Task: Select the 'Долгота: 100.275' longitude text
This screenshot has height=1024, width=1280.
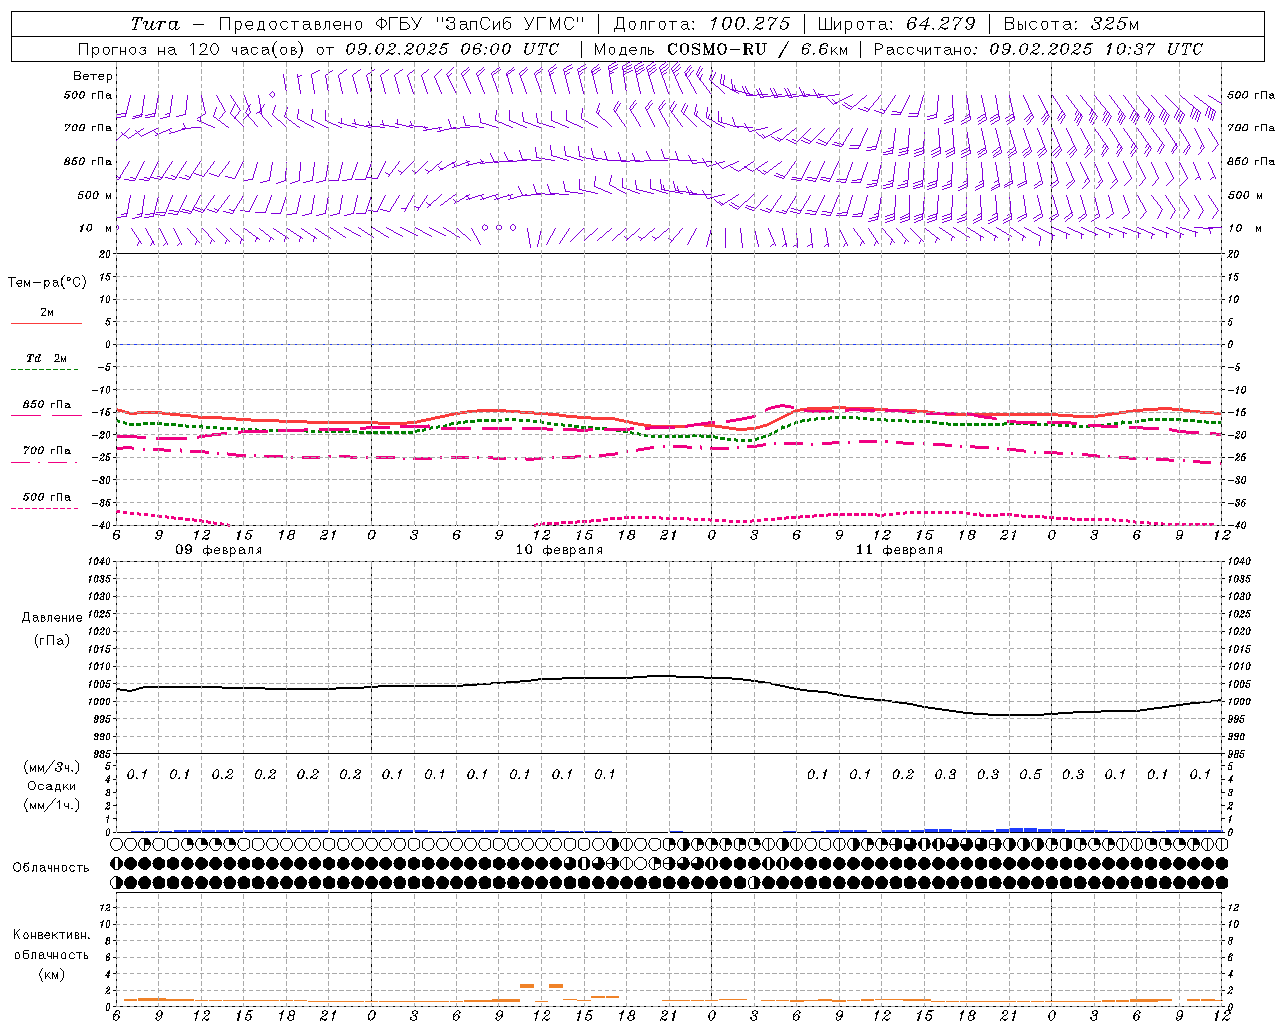Action: 701,24
